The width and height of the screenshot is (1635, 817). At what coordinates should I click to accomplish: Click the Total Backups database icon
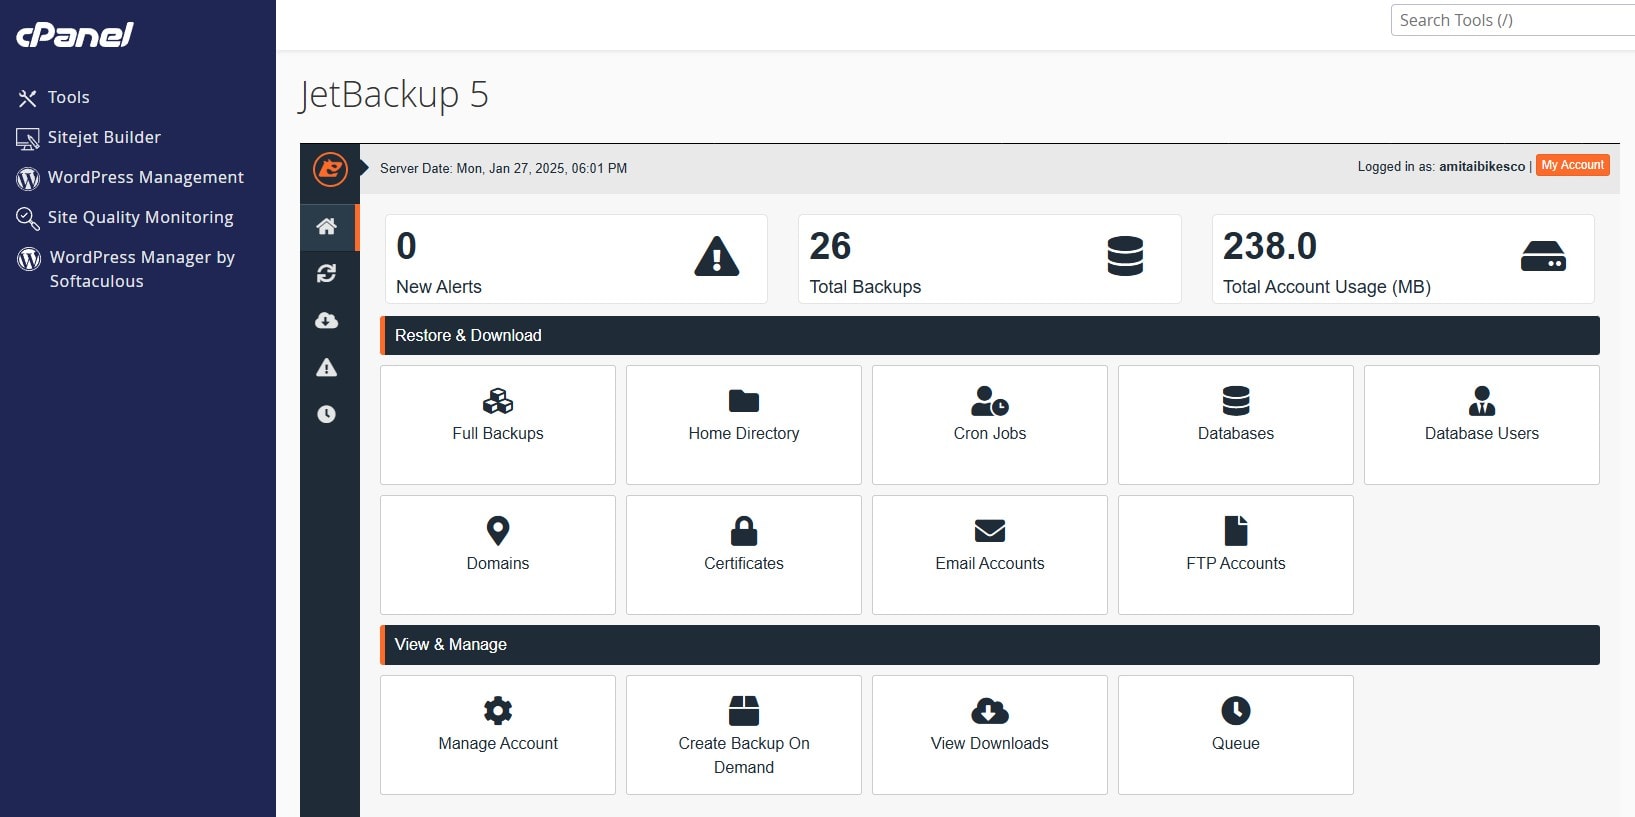(x=1125, y=256)
